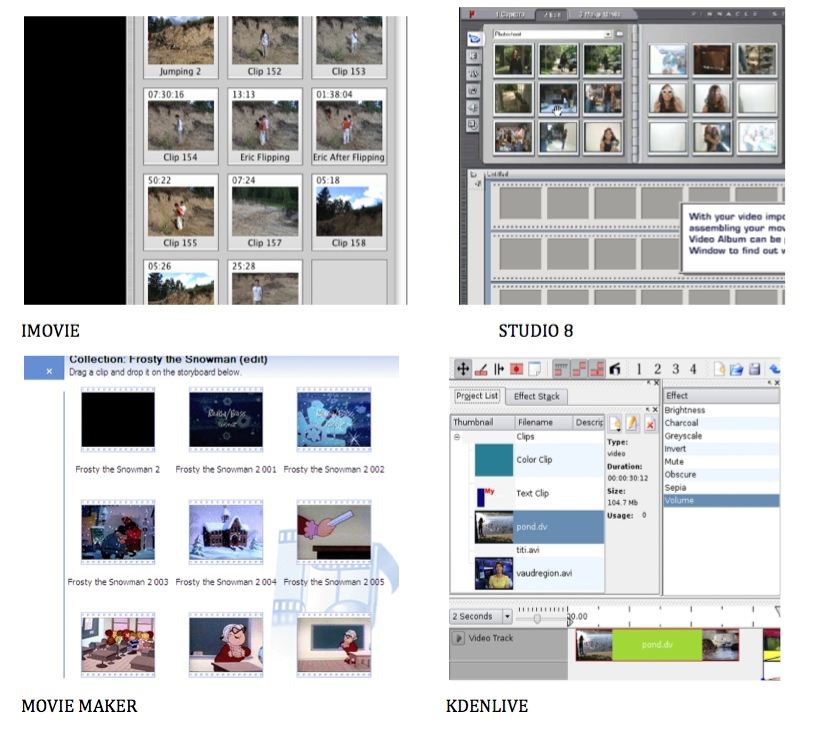Switch to the Project List tab

point(477,396)
